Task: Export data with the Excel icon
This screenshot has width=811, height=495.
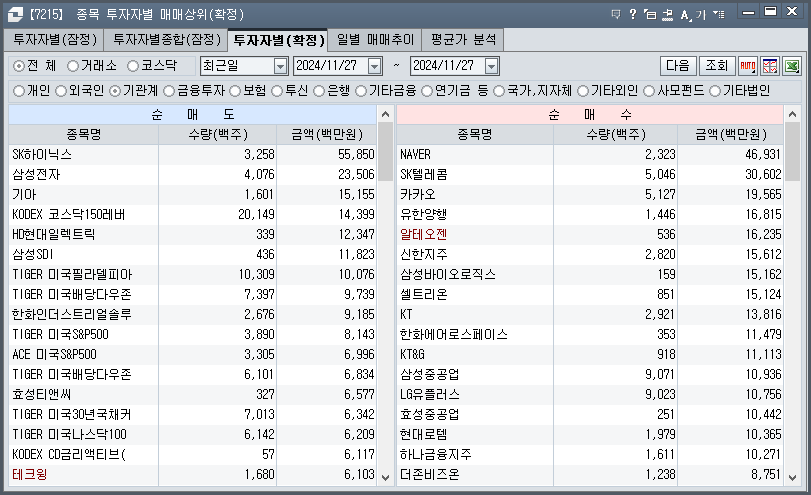Action: pyautogui.click(x=792, y=66)
